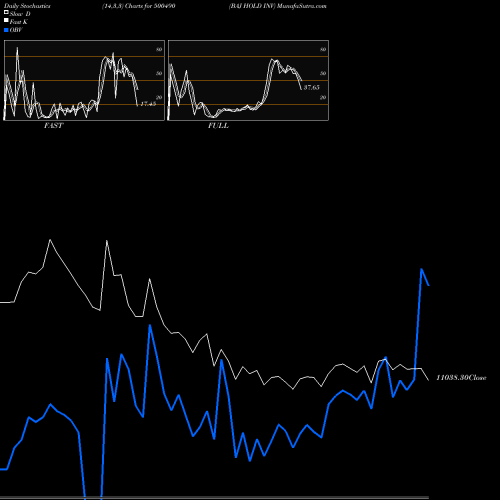
Task: Click the blue OBV legend swatch
Action: [6, 30]
